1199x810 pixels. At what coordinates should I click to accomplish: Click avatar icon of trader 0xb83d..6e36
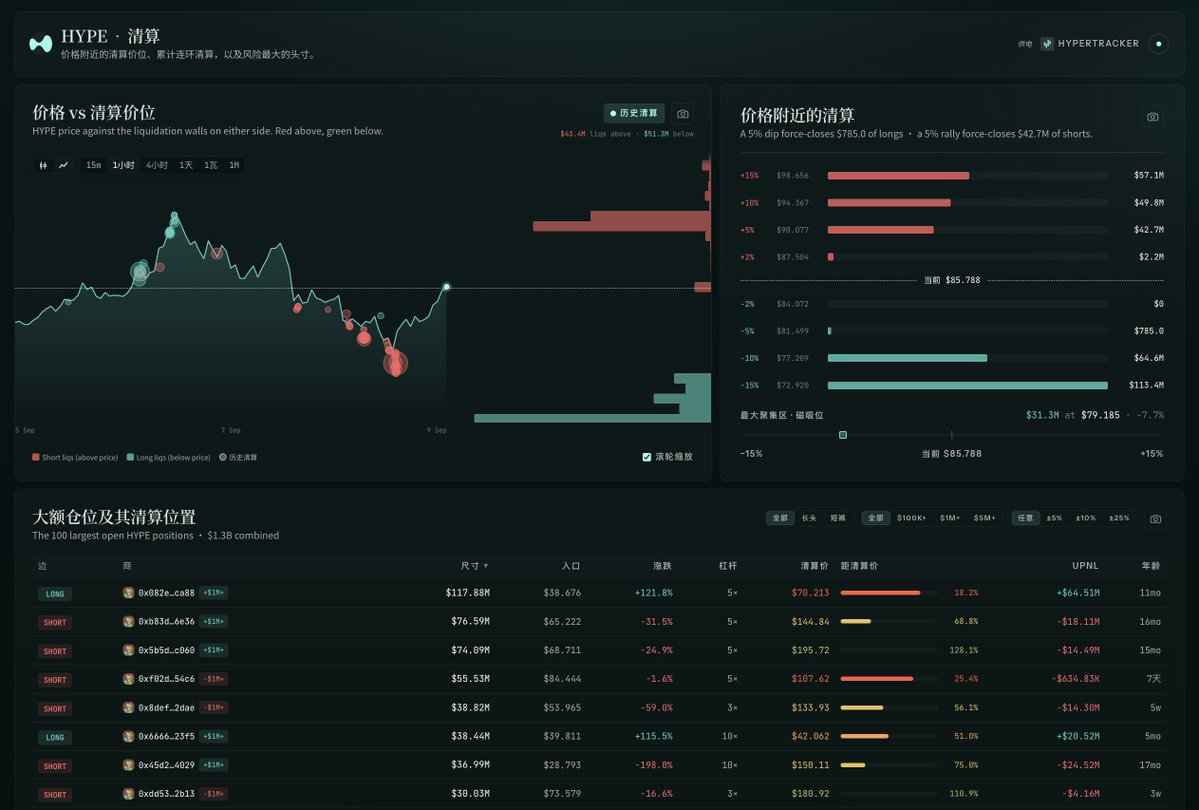(128, 621)
